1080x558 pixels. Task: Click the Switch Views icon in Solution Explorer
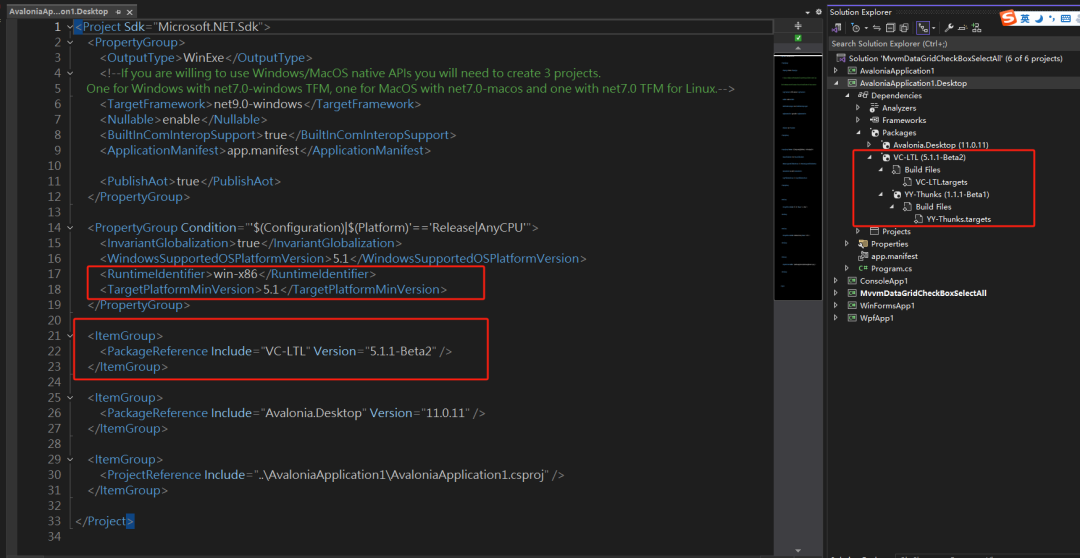838,28
